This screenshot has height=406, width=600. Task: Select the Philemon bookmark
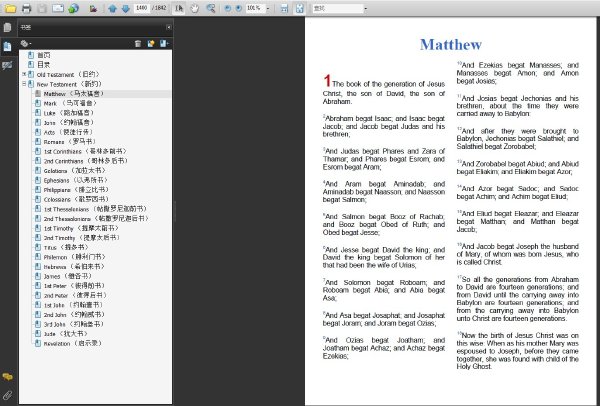coord(75,257)
